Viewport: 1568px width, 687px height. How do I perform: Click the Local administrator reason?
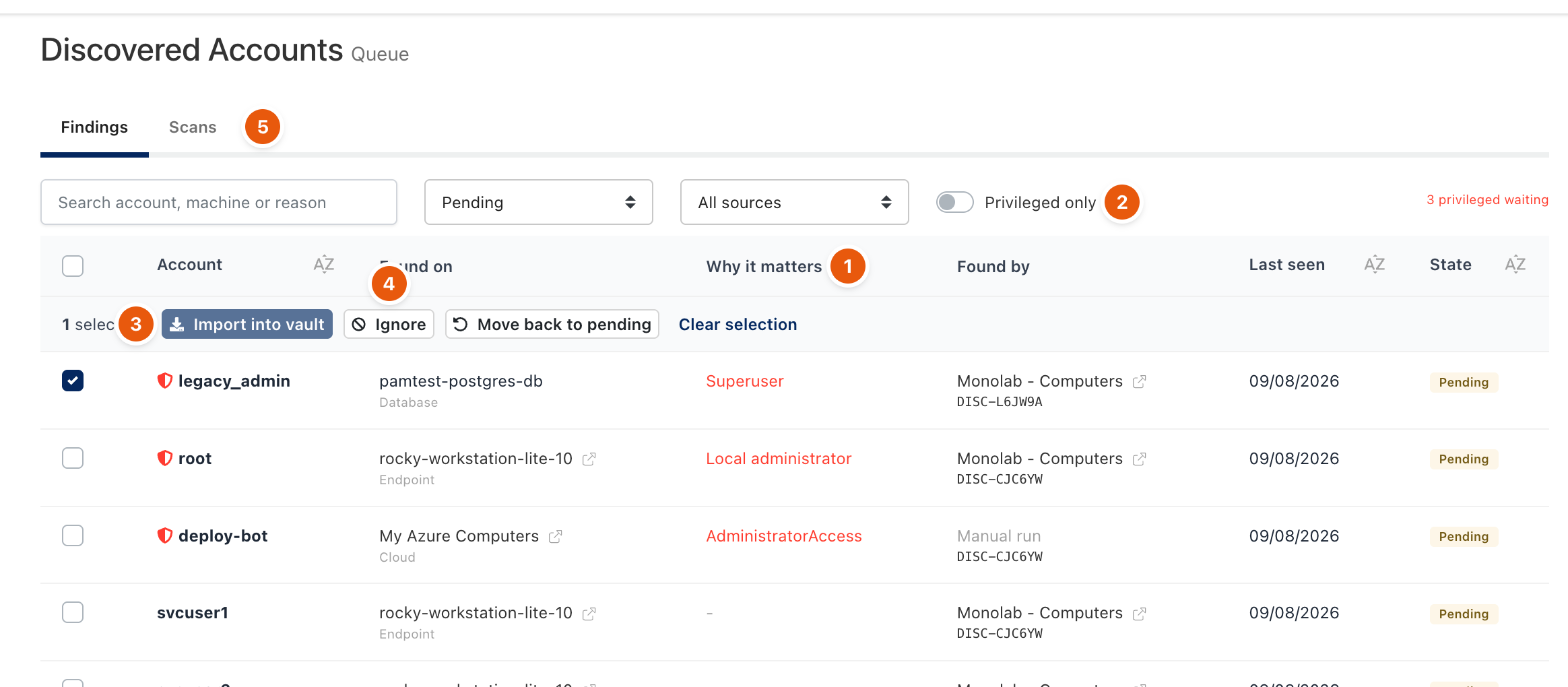pyautogui.click(x=779, y=458)
